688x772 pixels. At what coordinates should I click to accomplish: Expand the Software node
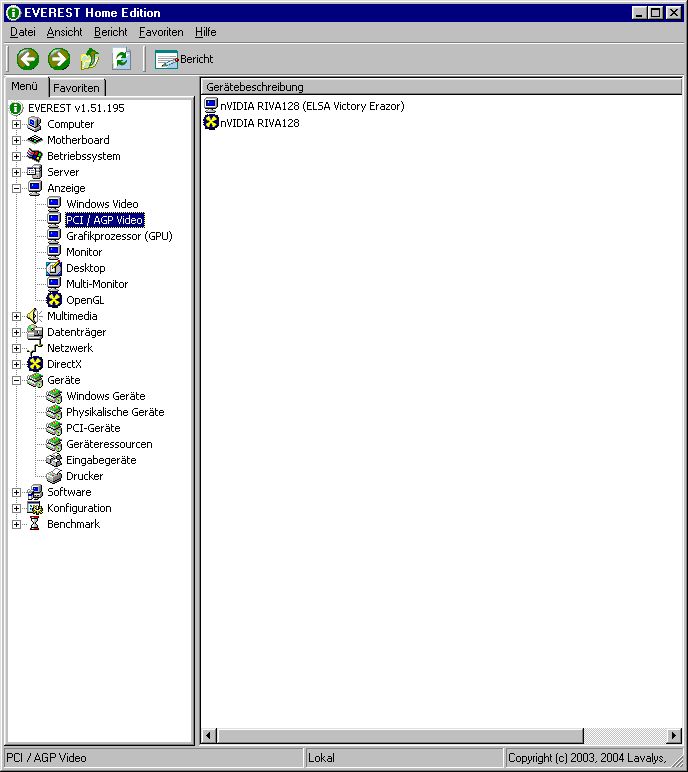point(16,492)
